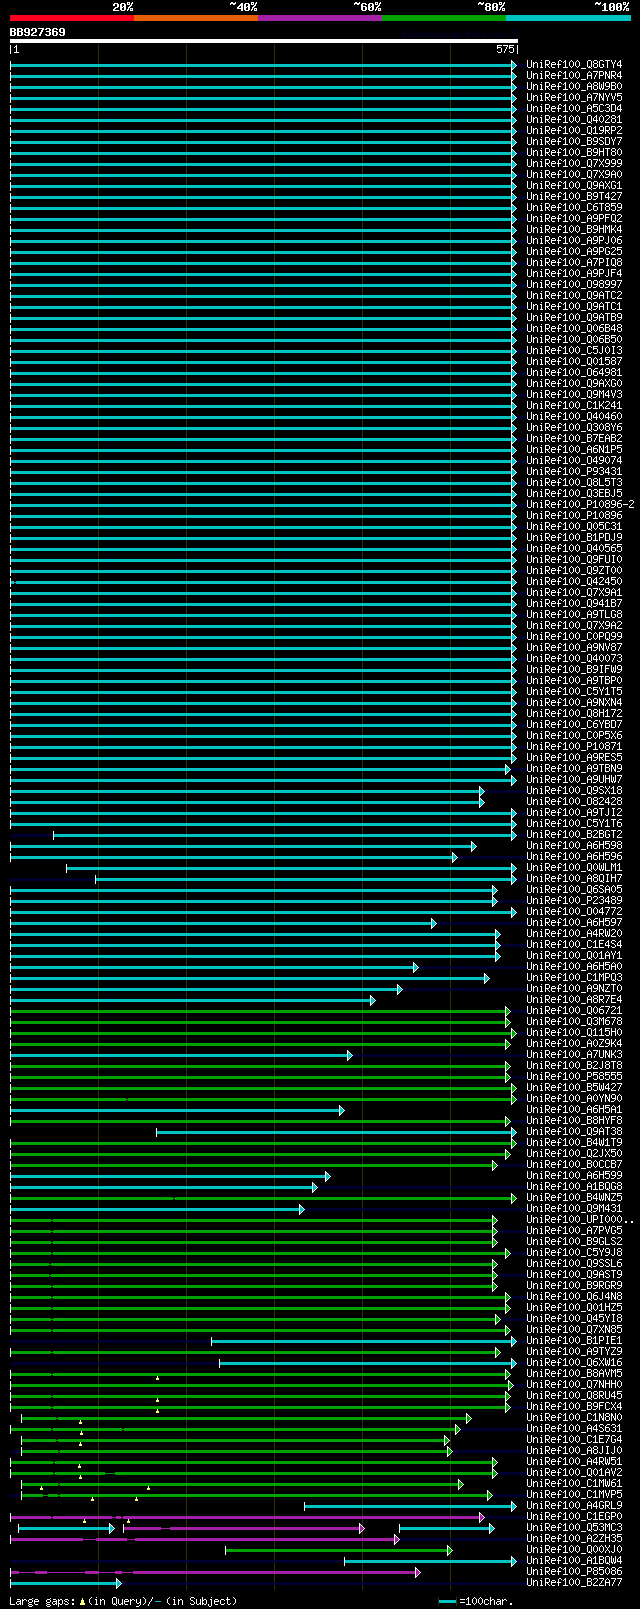Select the label UniRef100_B2BGT2

pyautogui.click(x=574, y=835)
